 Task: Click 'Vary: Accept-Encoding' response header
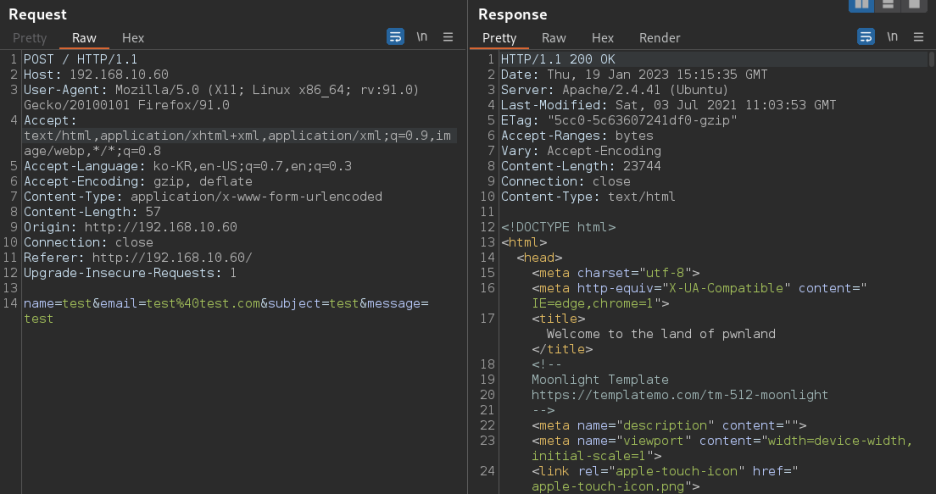581,151
